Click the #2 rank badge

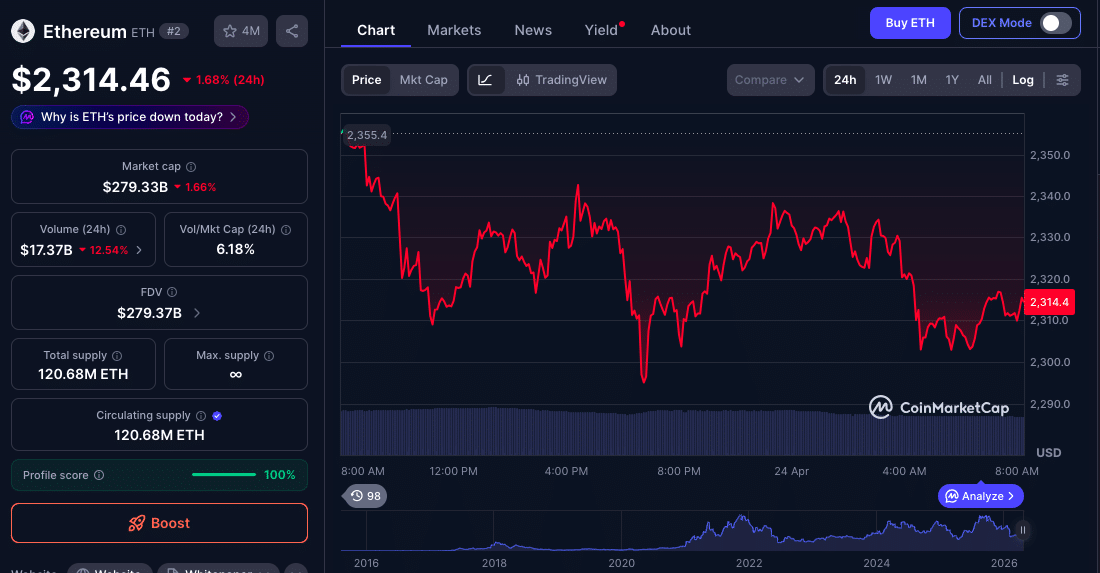coord(174,31)
